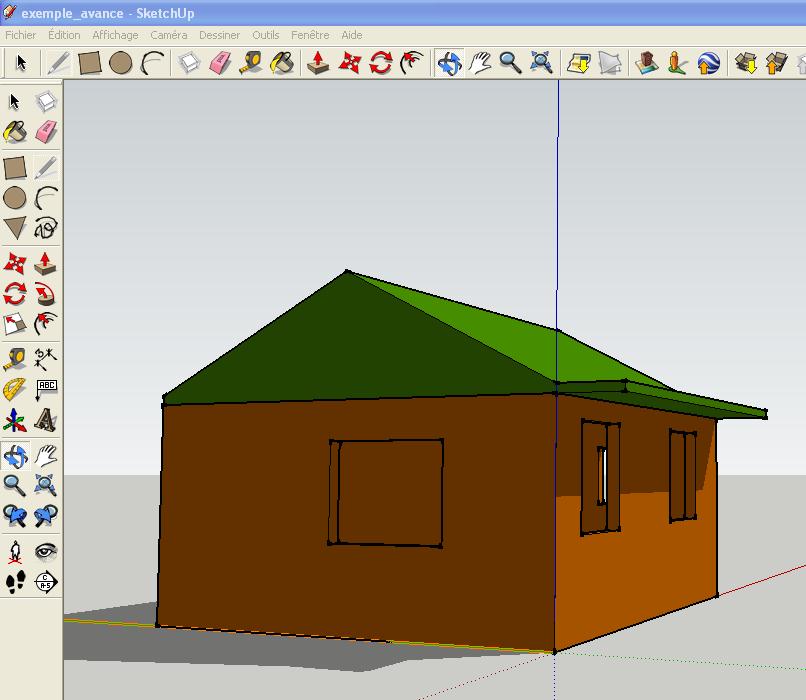Click the large square window on the house wall
806x700 pixels.
[x=390, y=492]
